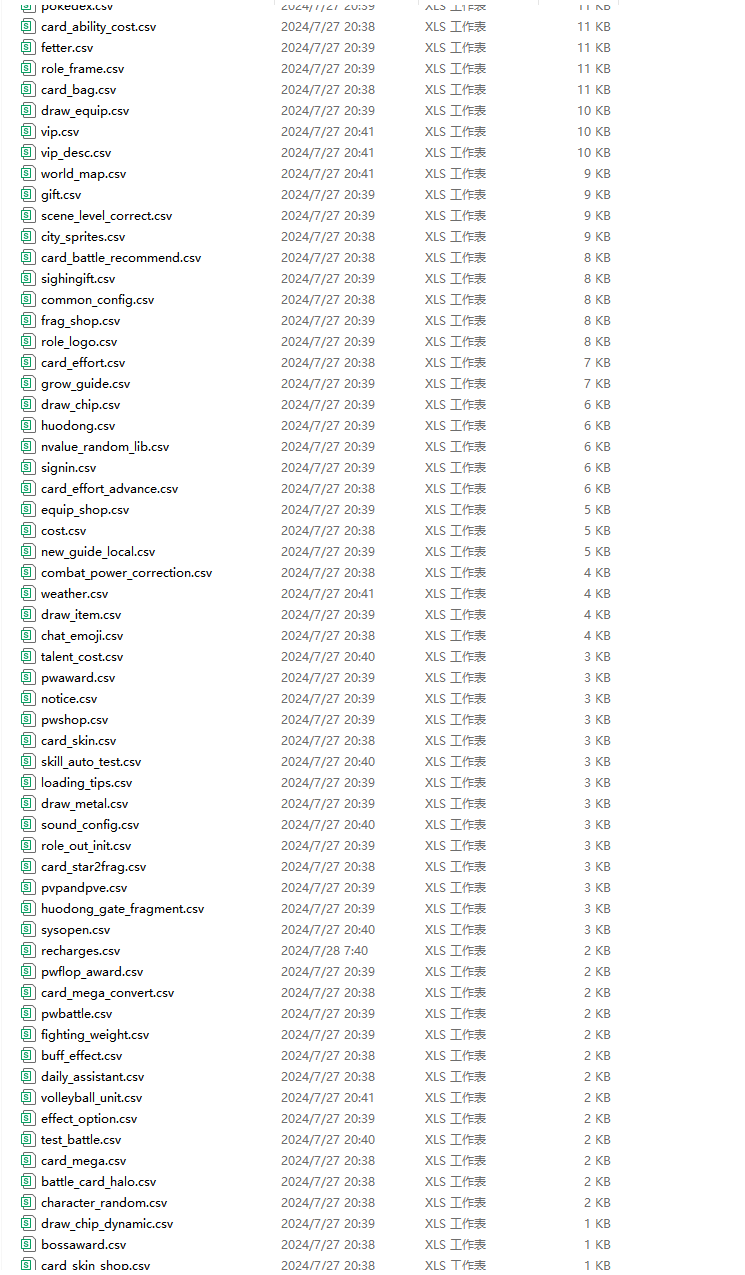Select the huodong_gate_fragment.csv entry

click(x=122, y=909)
